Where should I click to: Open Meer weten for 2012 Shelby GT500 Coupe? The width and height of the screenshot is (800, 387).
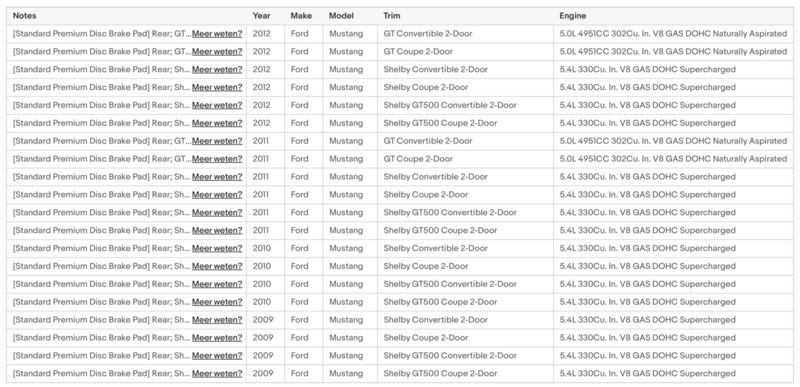[x=217, y=123]
